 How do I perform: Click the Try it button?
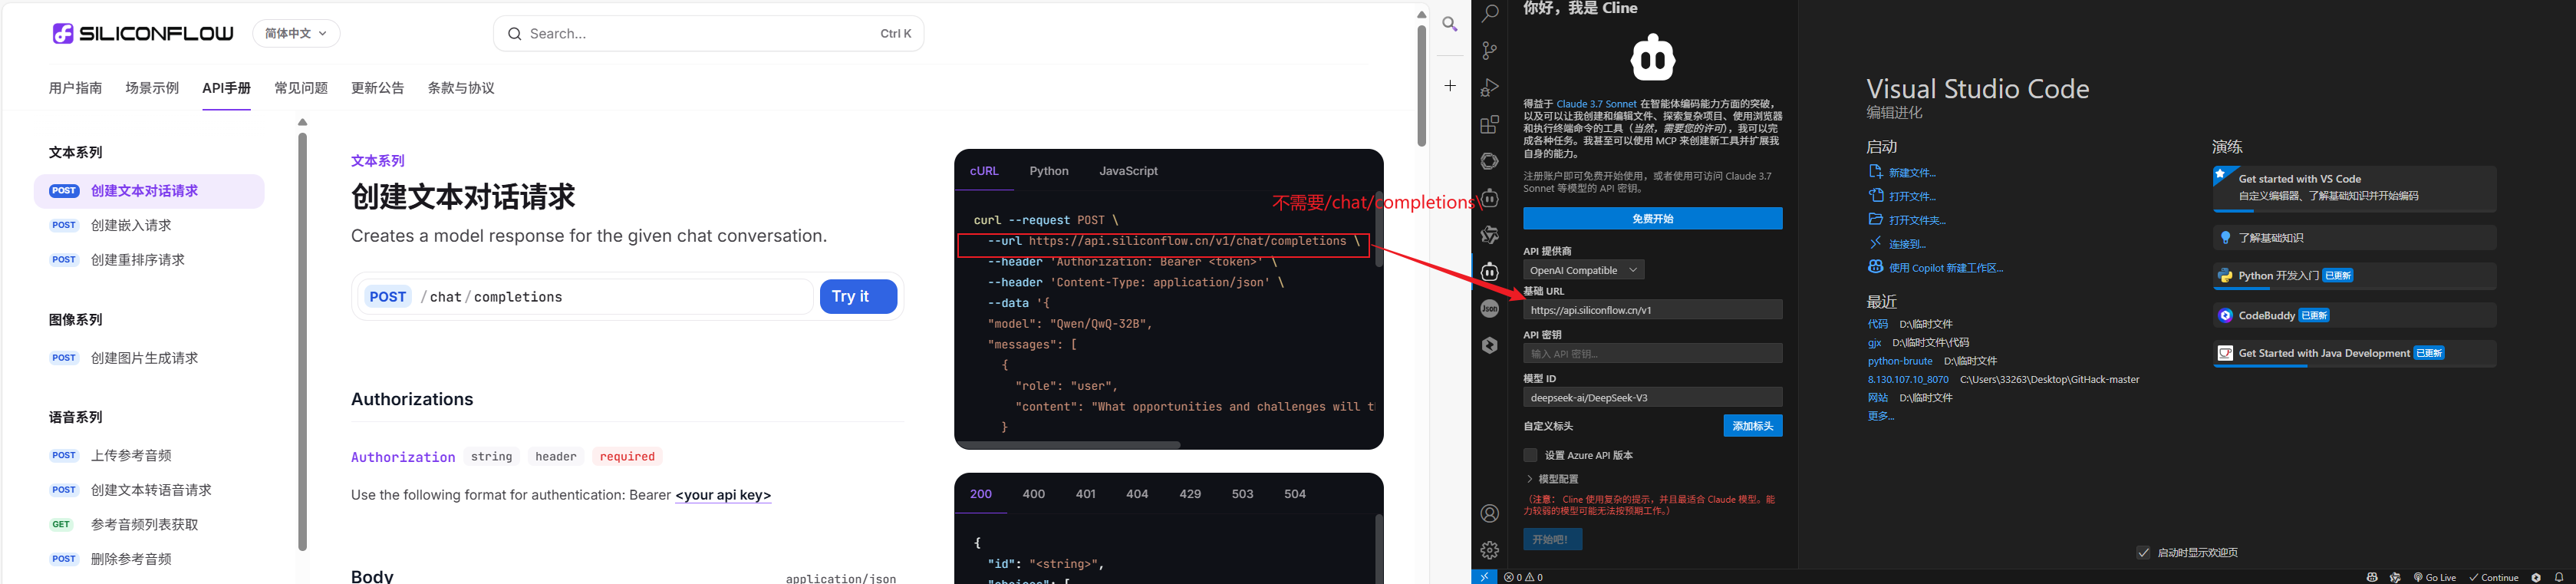point(858,297)
